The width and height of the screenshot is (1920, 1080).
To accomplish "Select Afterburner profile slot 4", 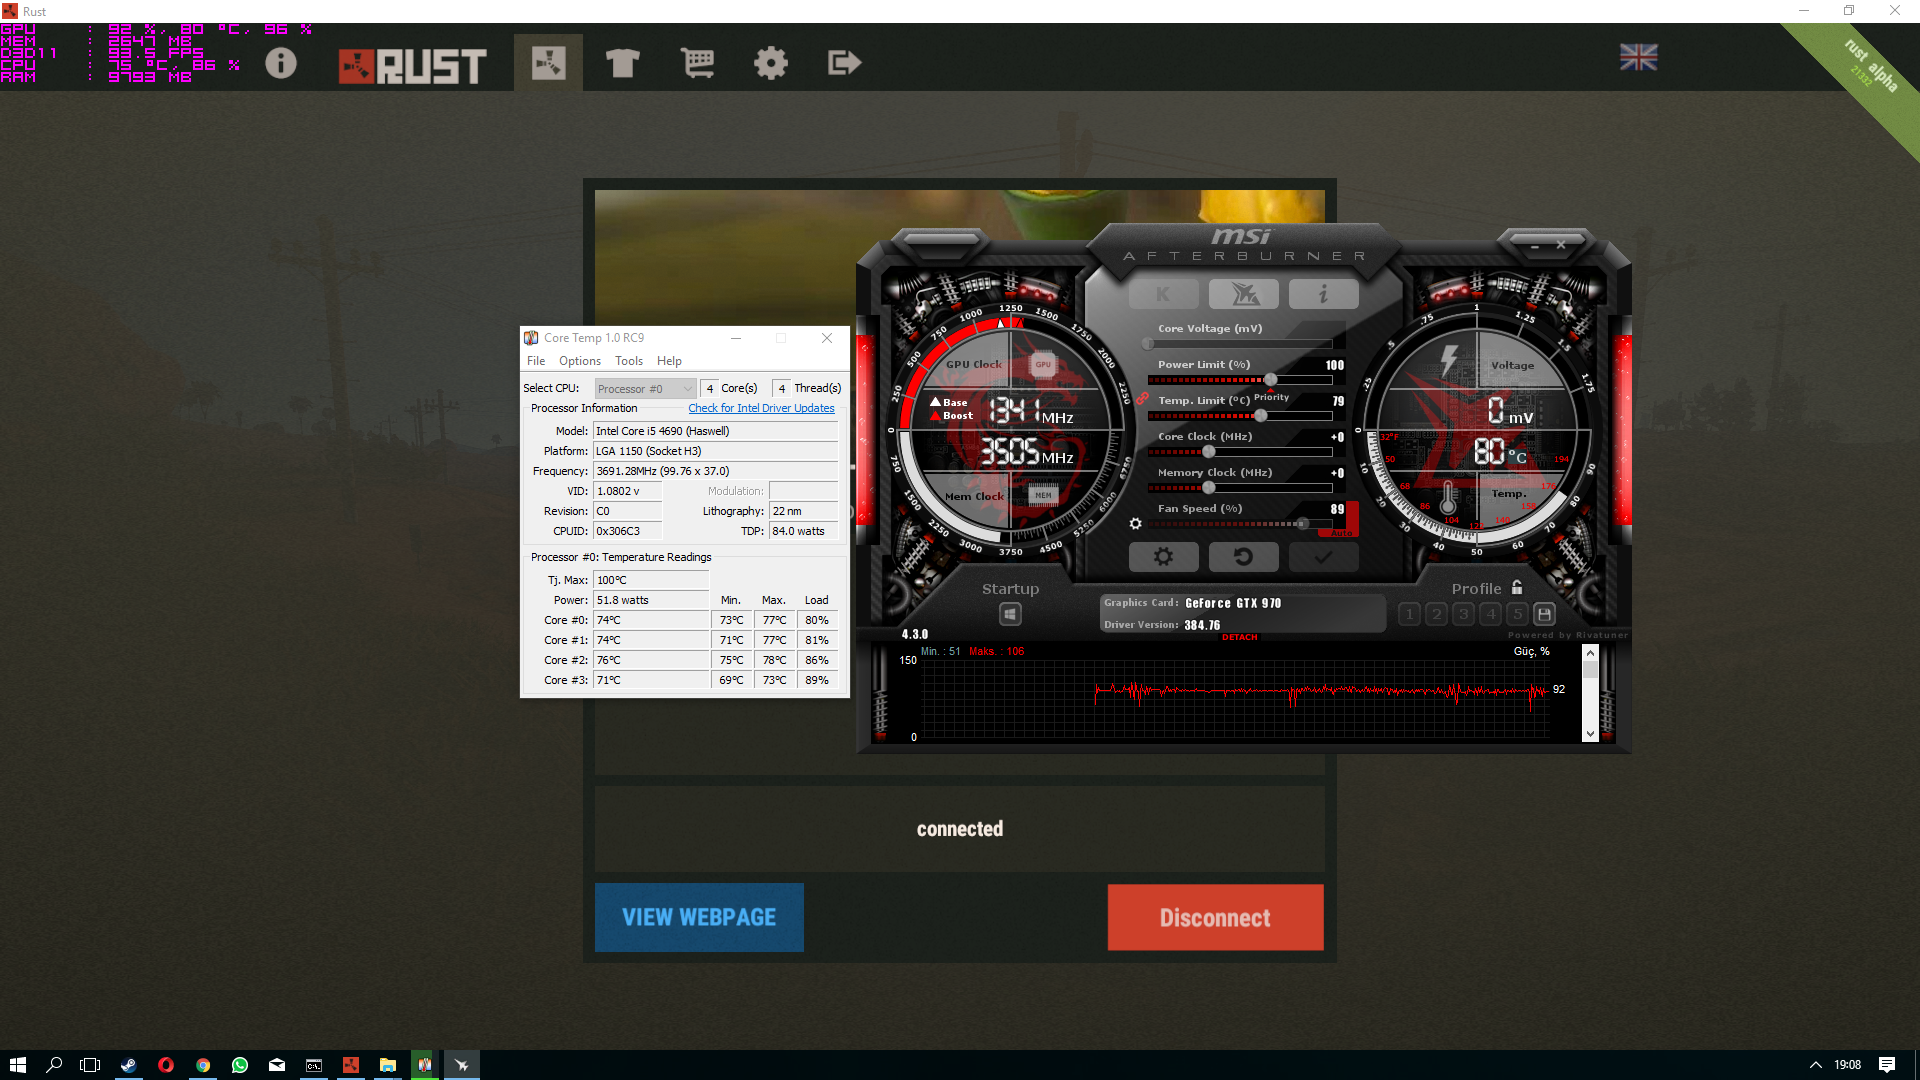I will tap(1491, 614).
